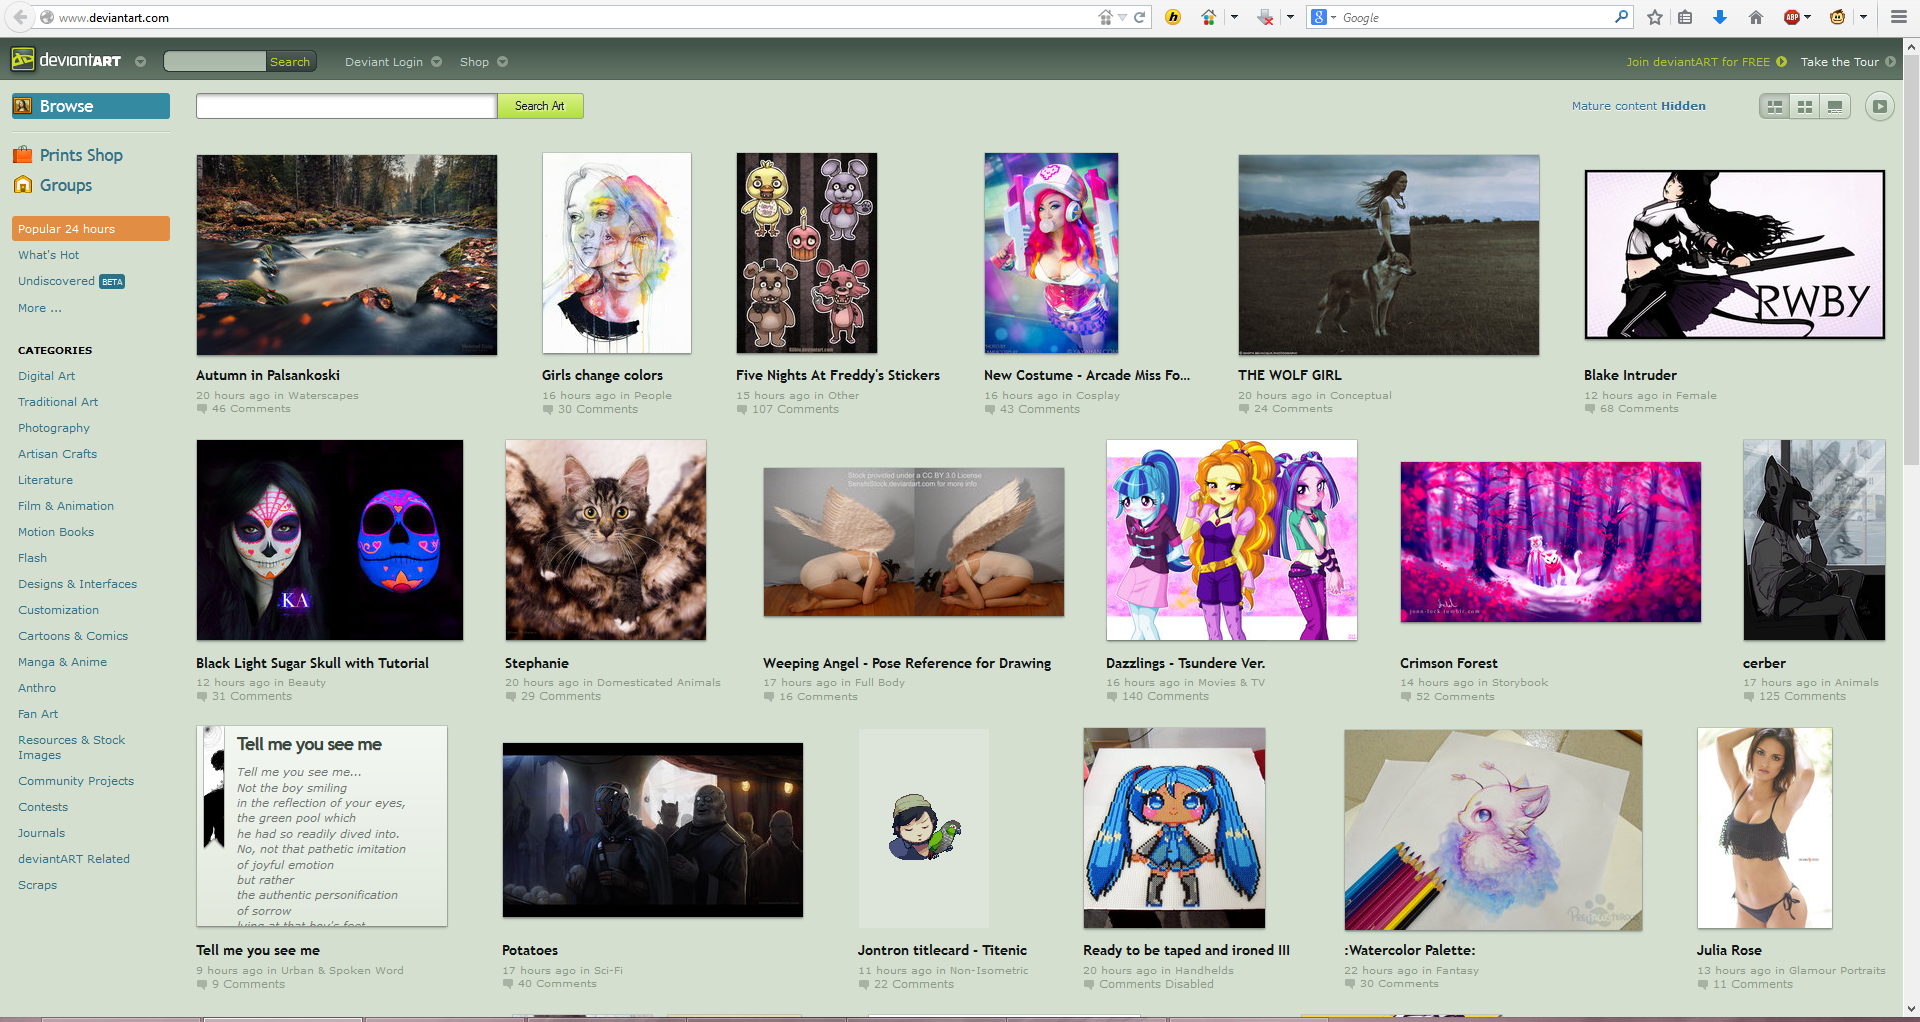Viewport: 1920px width, 1022px height.
Task: Click the globe site identity icon
Action: 47,18
